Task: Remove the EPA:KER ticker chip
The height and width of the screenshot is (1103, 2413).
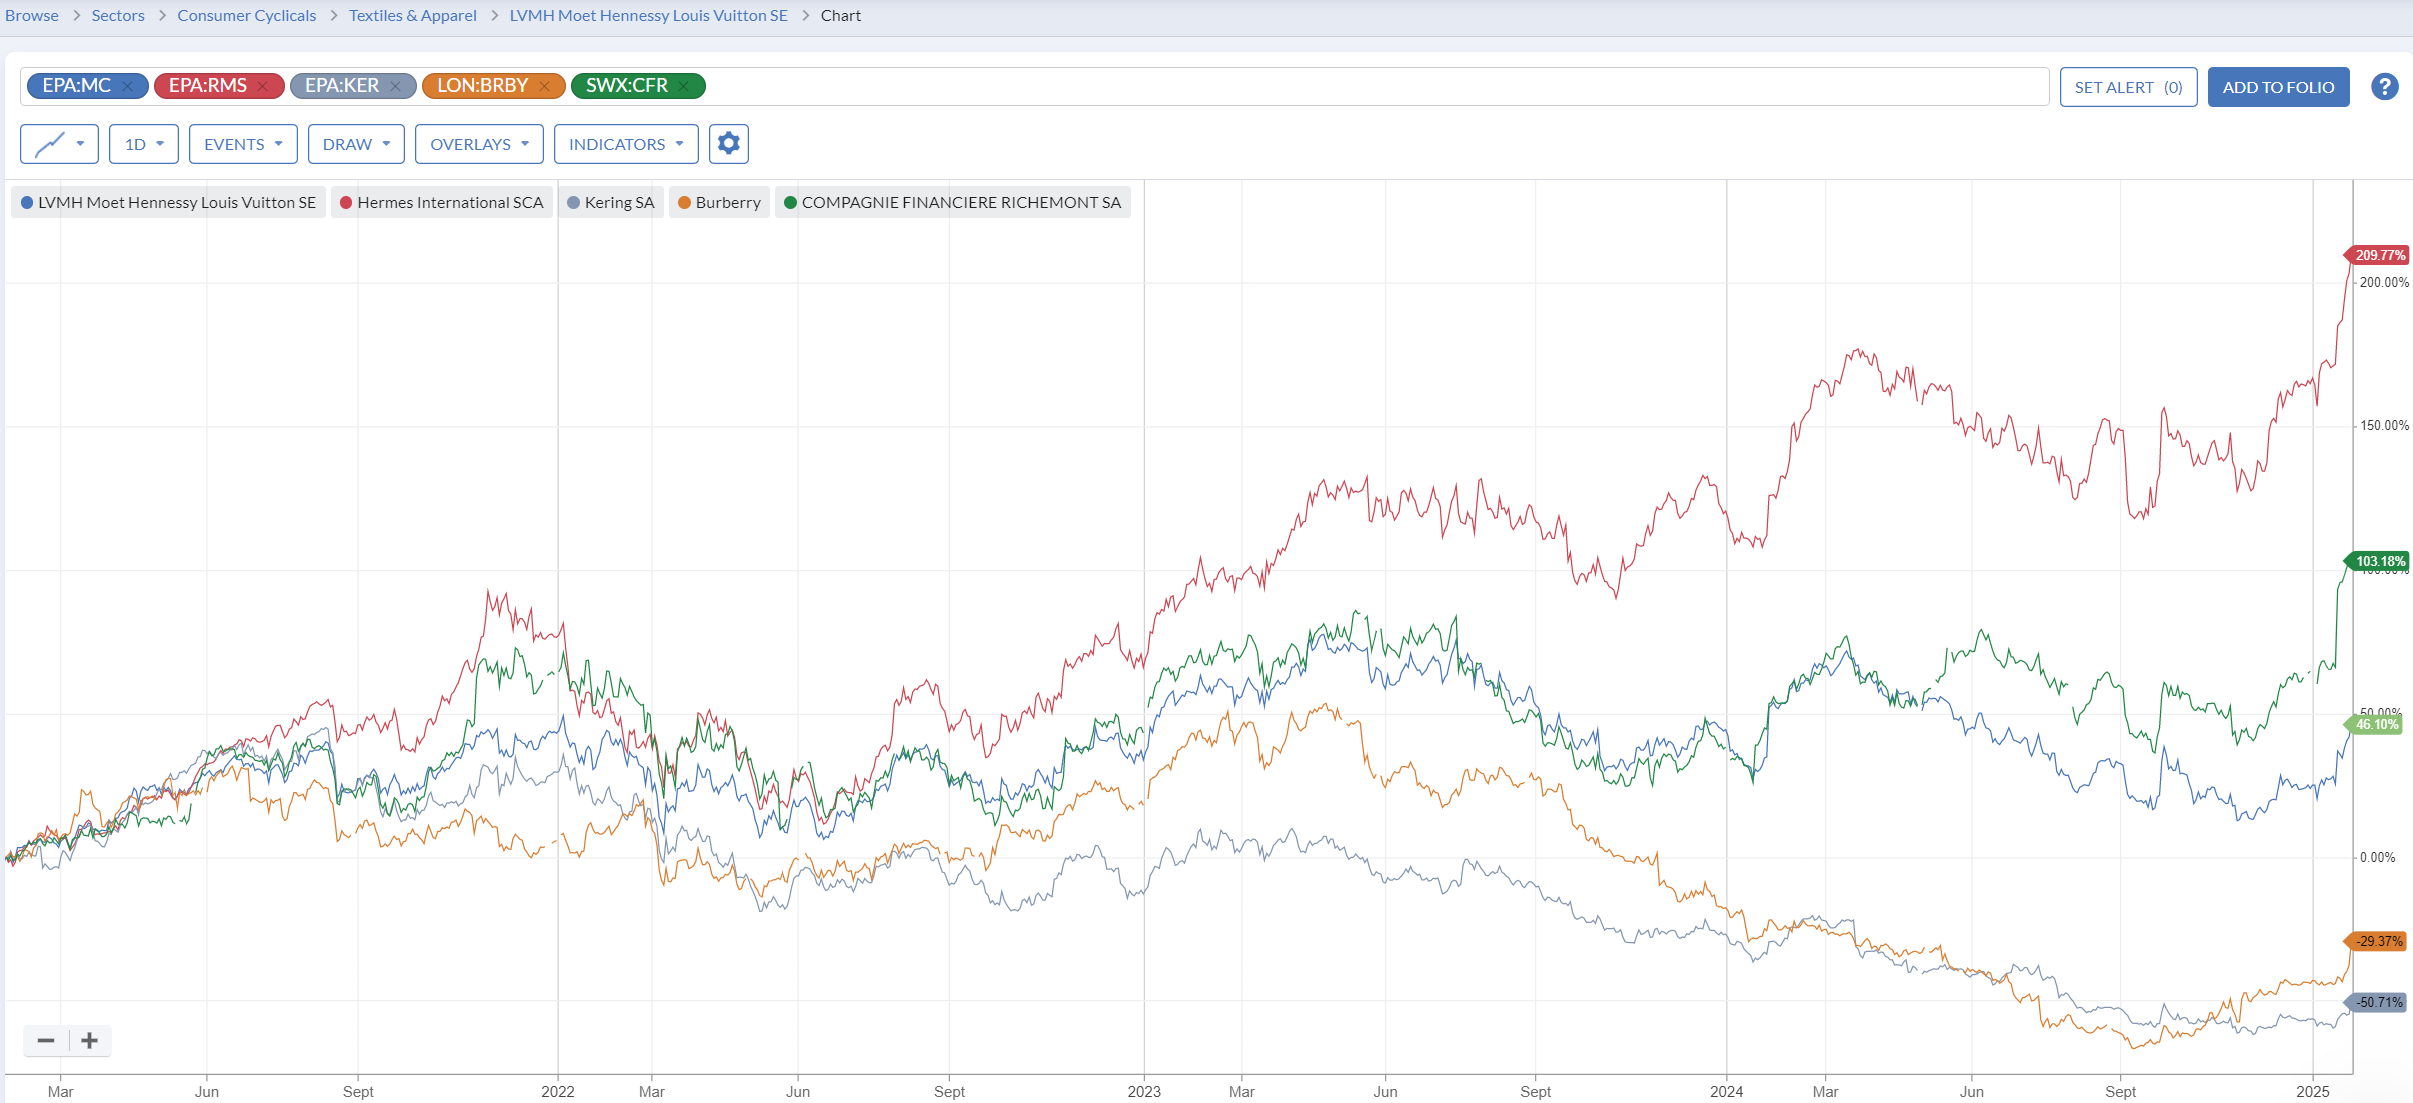Action: [x=395, y=86]
